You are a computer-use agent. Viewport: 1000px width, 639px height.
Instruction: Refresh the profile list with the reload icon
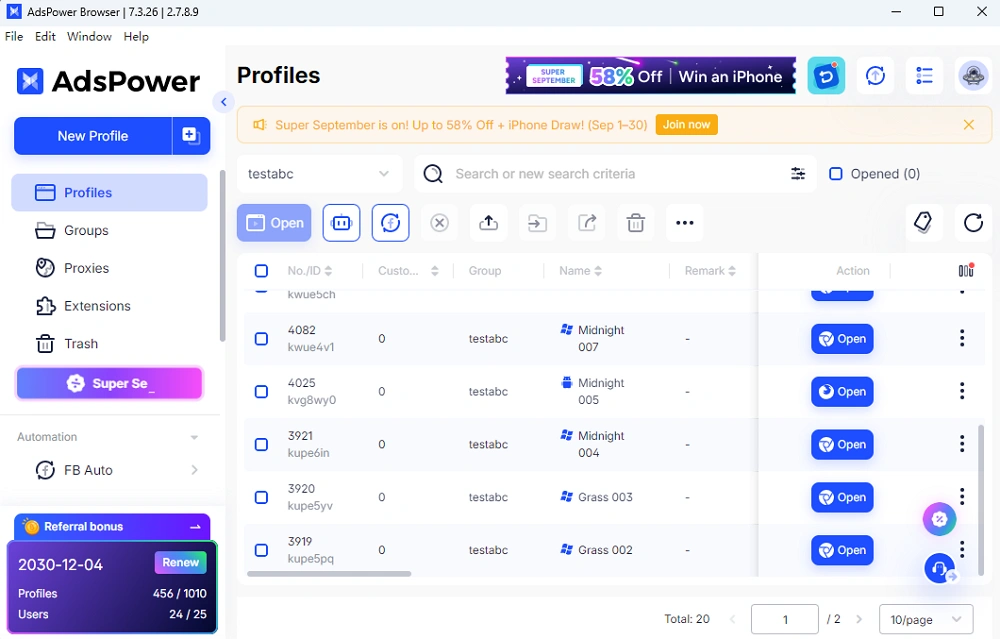(x=973, y=223)
